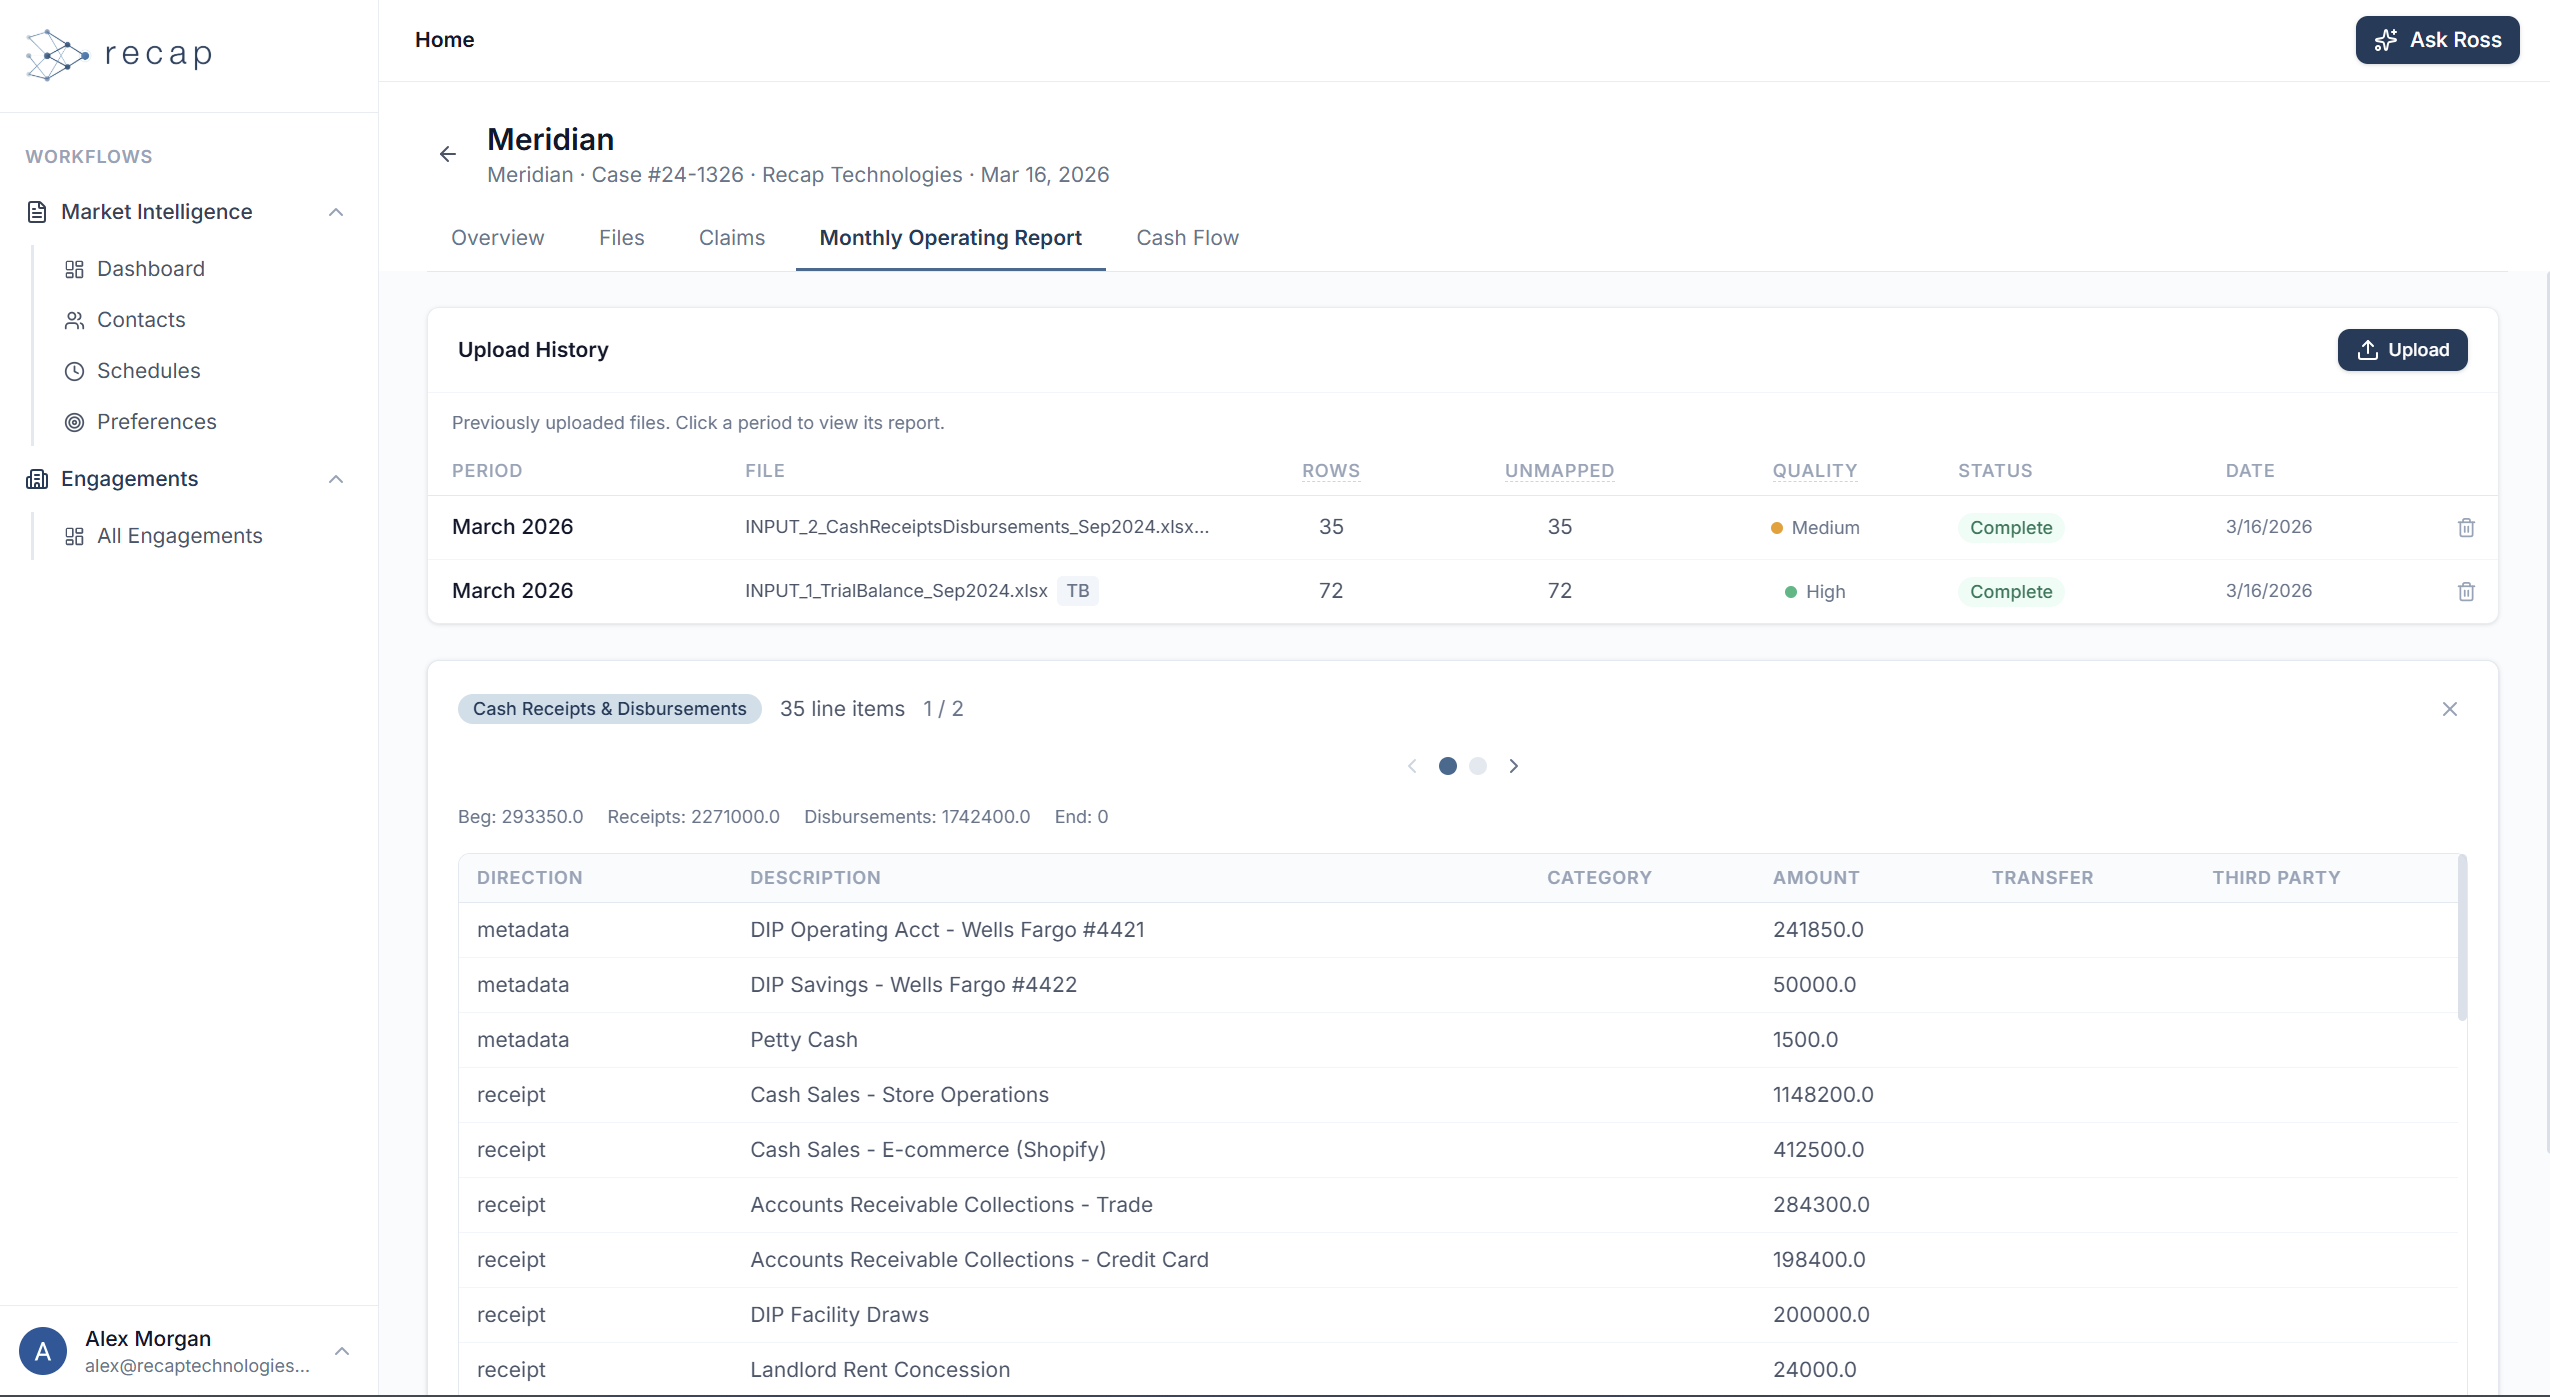Click the back arrow next to Meridian
This screenshot has height=1397, width=2550.
[x=447, y=153]
